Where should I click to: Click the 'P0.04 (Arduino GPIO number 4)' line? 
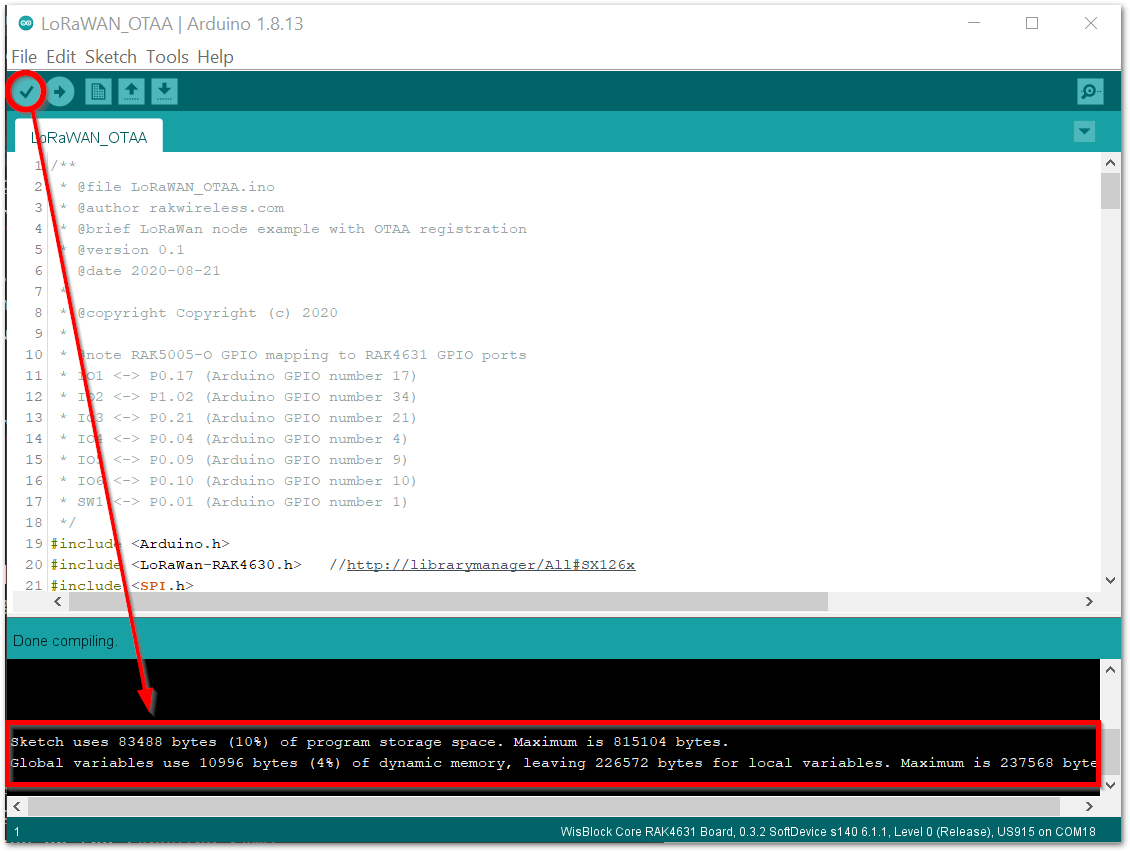(x=234, y=438)
